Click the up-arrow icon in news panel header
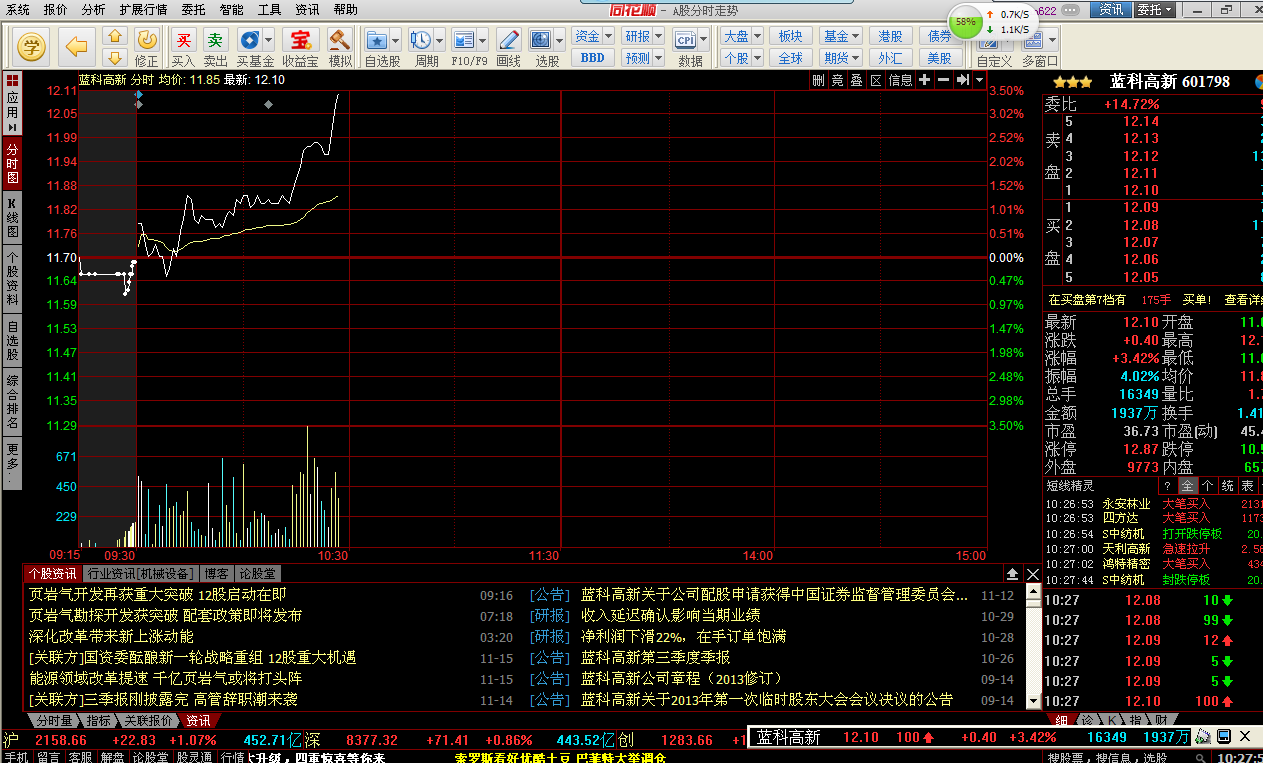 pos(1012,574)
